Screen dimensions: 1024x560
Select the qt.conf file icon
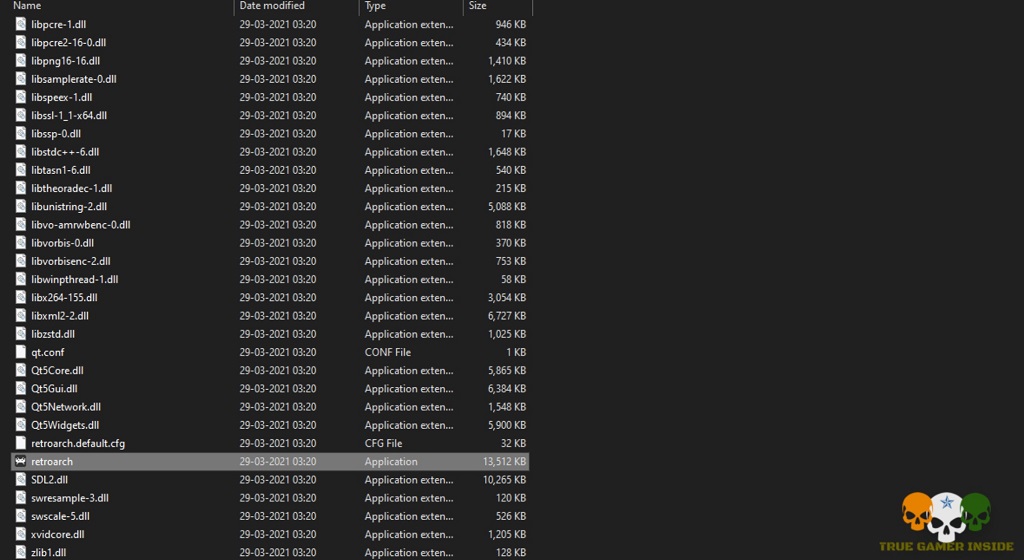(x=21, y=352)
